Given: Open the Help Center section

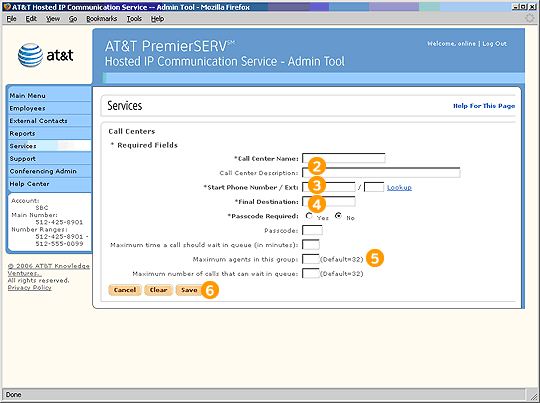Looking at the screenshot, I should click(x=50, y=184).
